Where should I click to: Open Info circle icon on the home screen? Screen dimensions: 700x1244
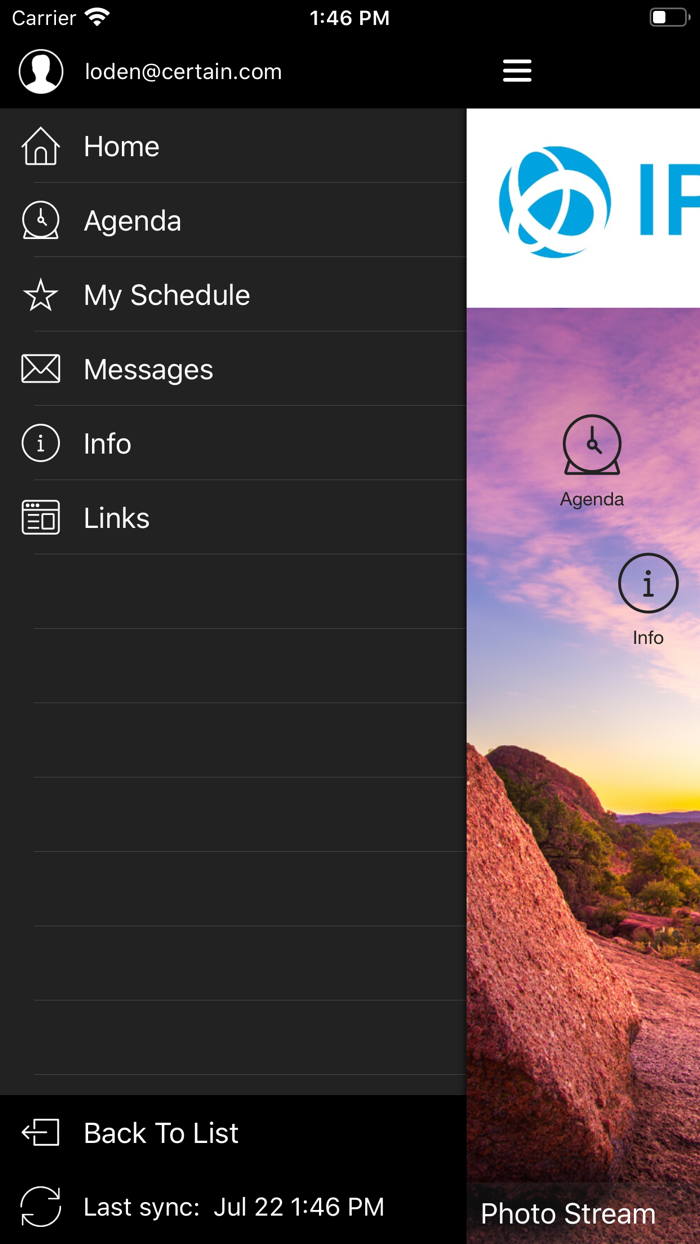pyautogui.click(x=648, y=583)
